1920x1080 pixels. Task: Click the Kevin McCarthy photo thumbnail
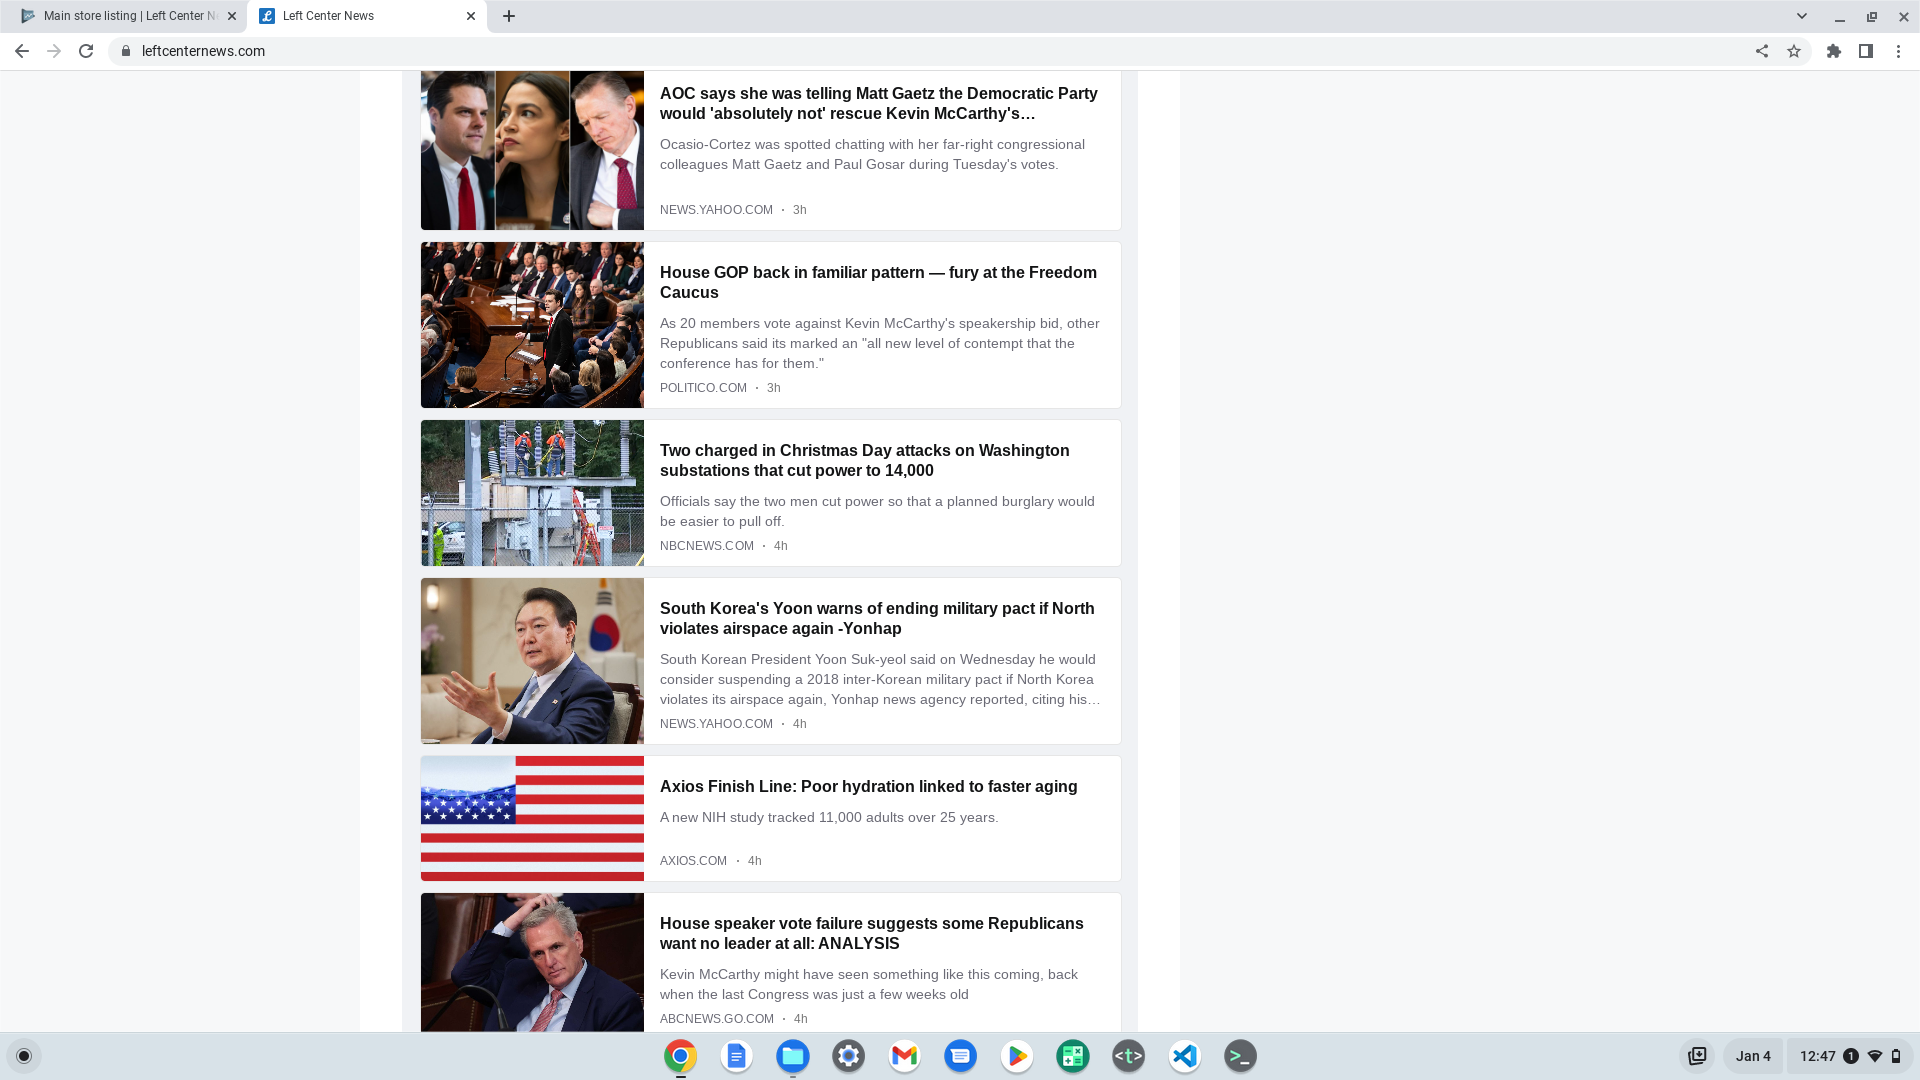tap(532, 963)
